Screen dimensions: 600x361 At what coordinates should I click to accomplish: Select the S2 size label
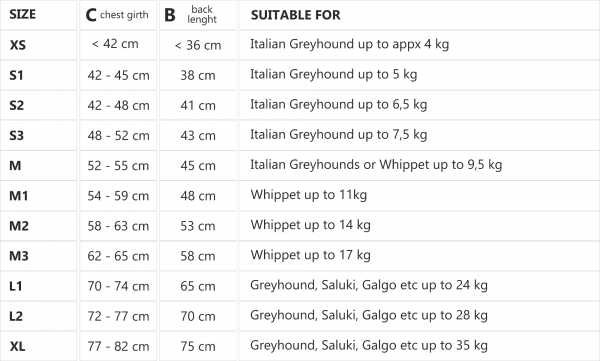coord(17,105)
